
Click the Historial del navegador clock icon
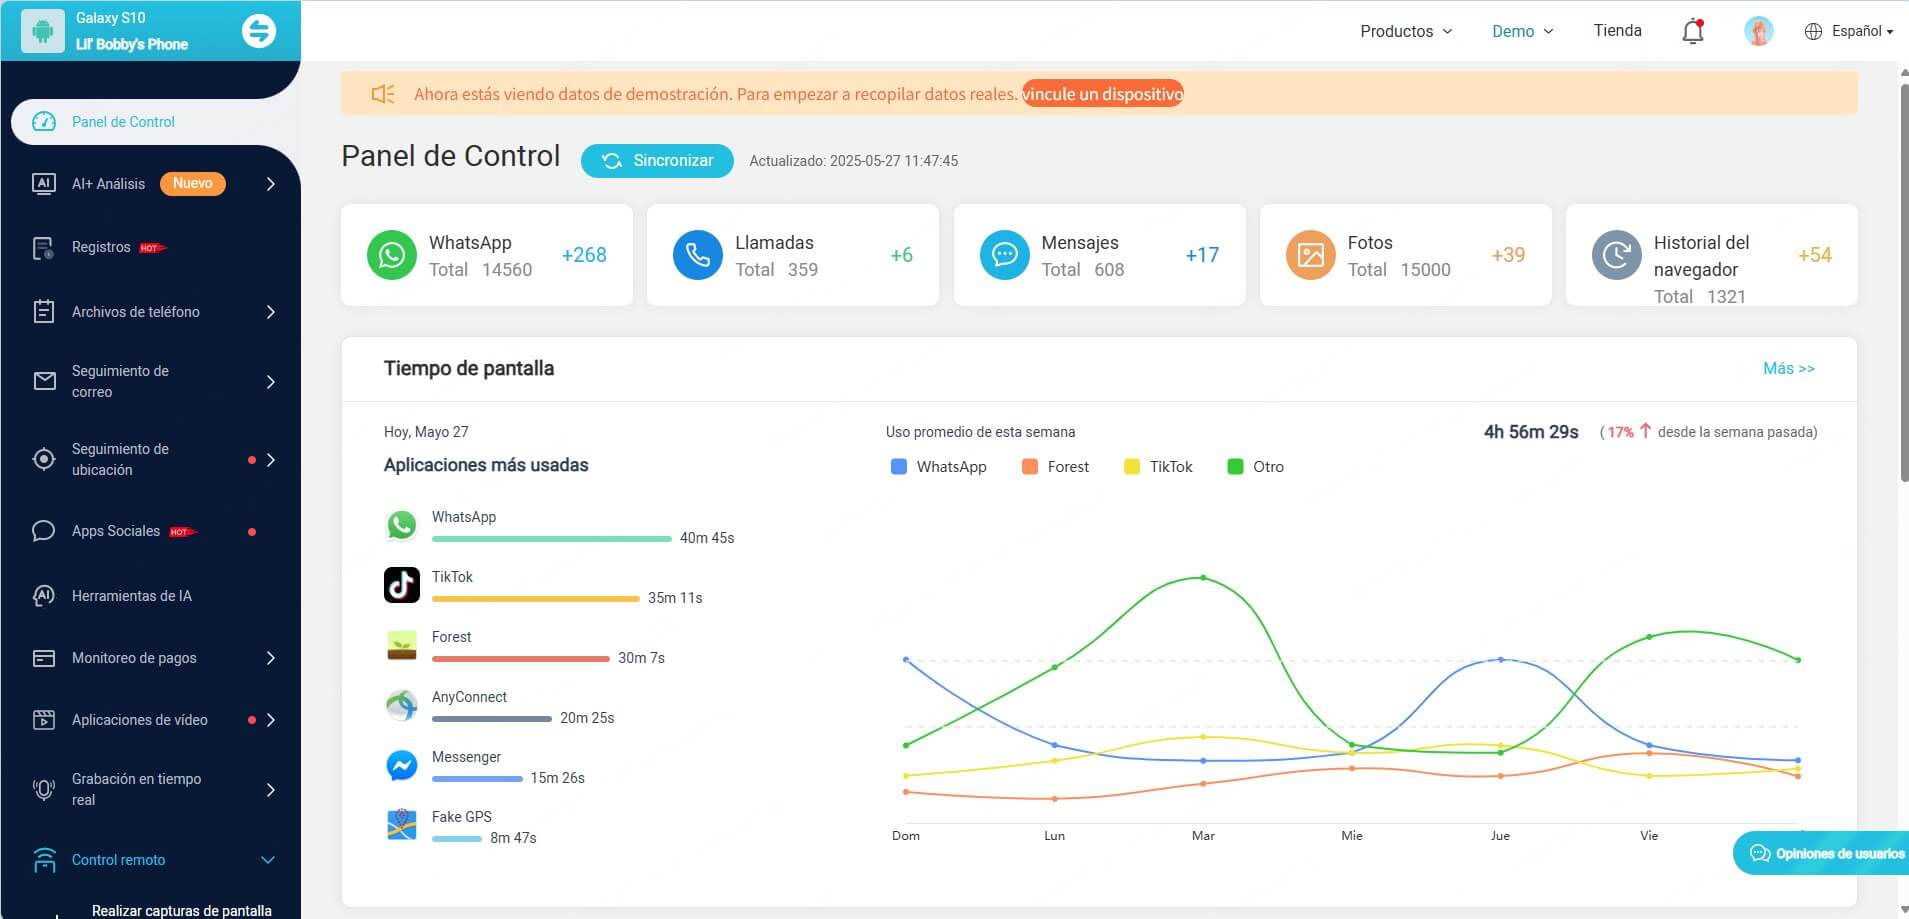1616,255
